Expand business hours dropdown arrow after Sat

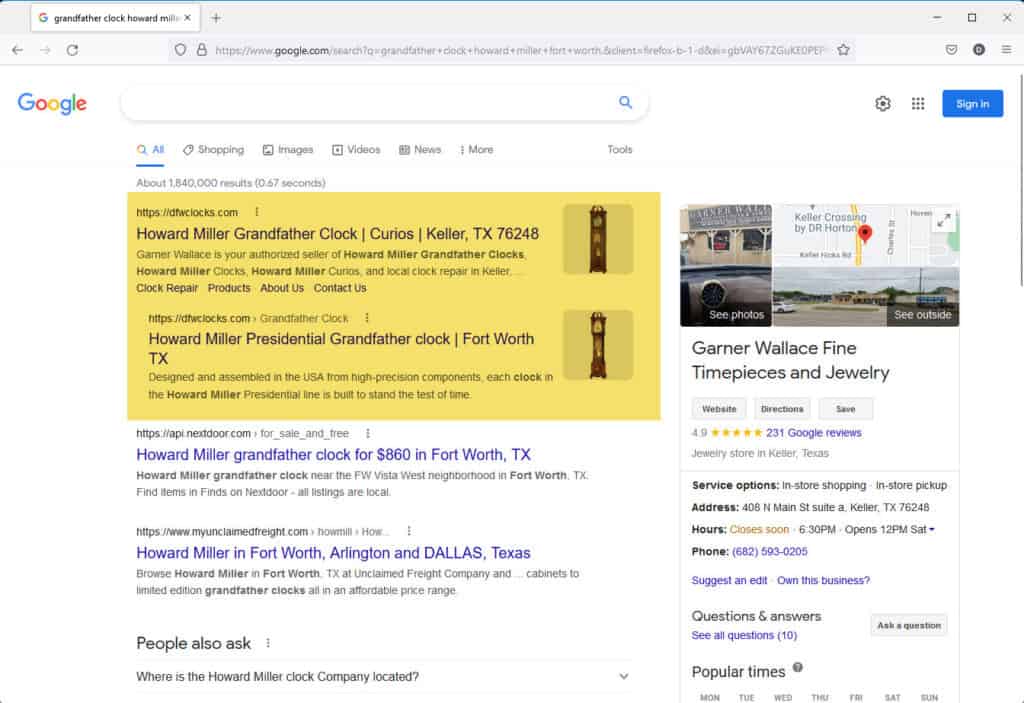[x=932, y=530]
